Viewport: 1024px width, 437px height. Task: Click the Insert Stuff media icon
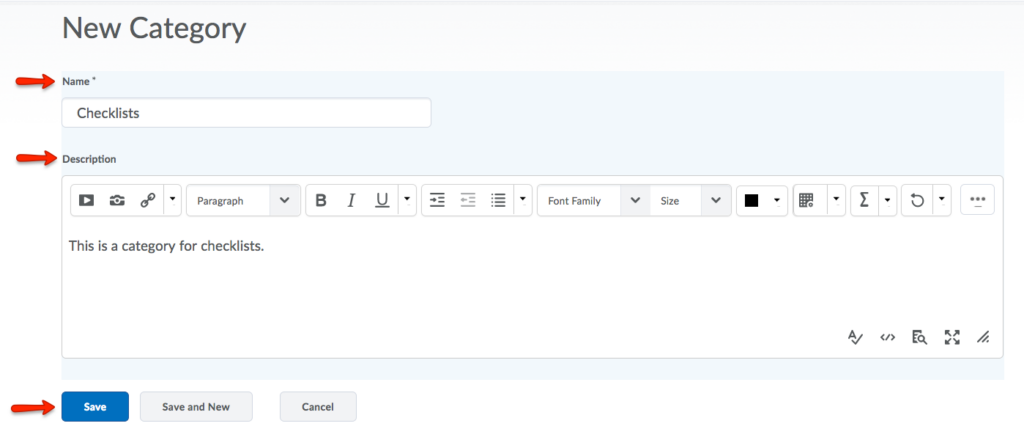[87, 201]
